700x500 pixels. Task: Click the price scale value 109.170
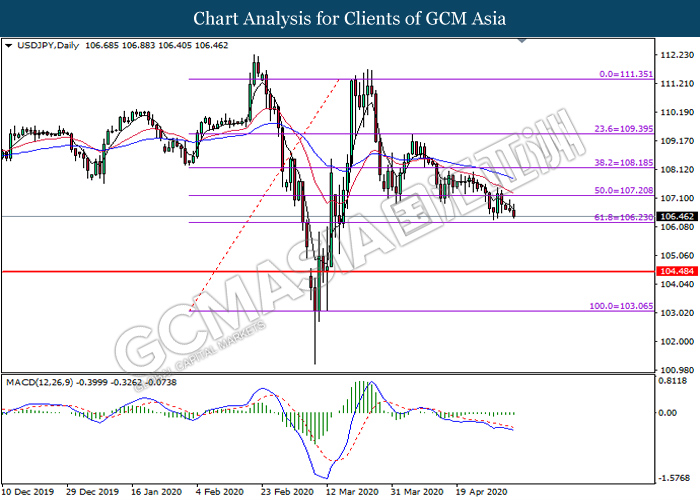[677, 141]
